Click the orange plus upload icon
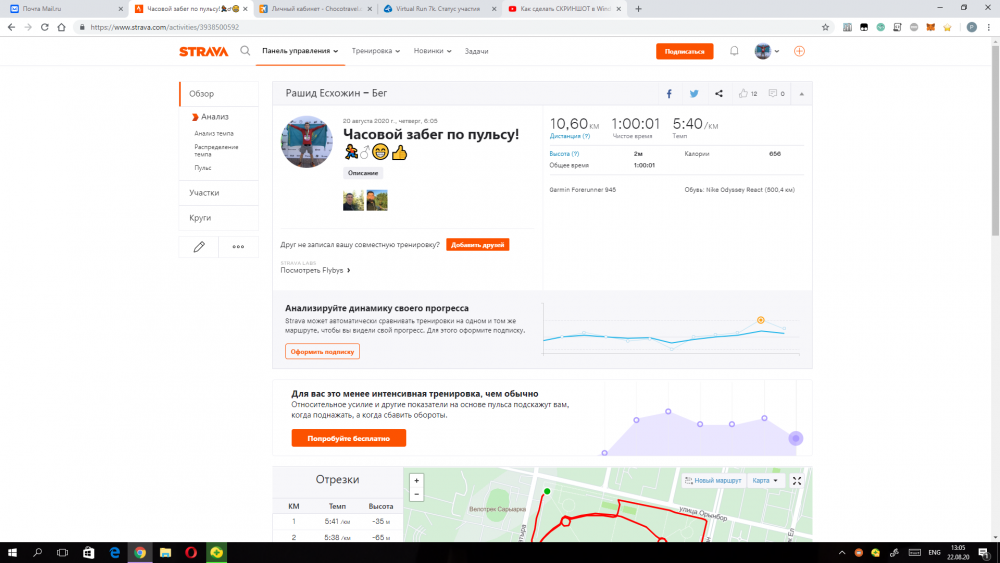This screenshot has height=563, width=1000. (799, 51)
